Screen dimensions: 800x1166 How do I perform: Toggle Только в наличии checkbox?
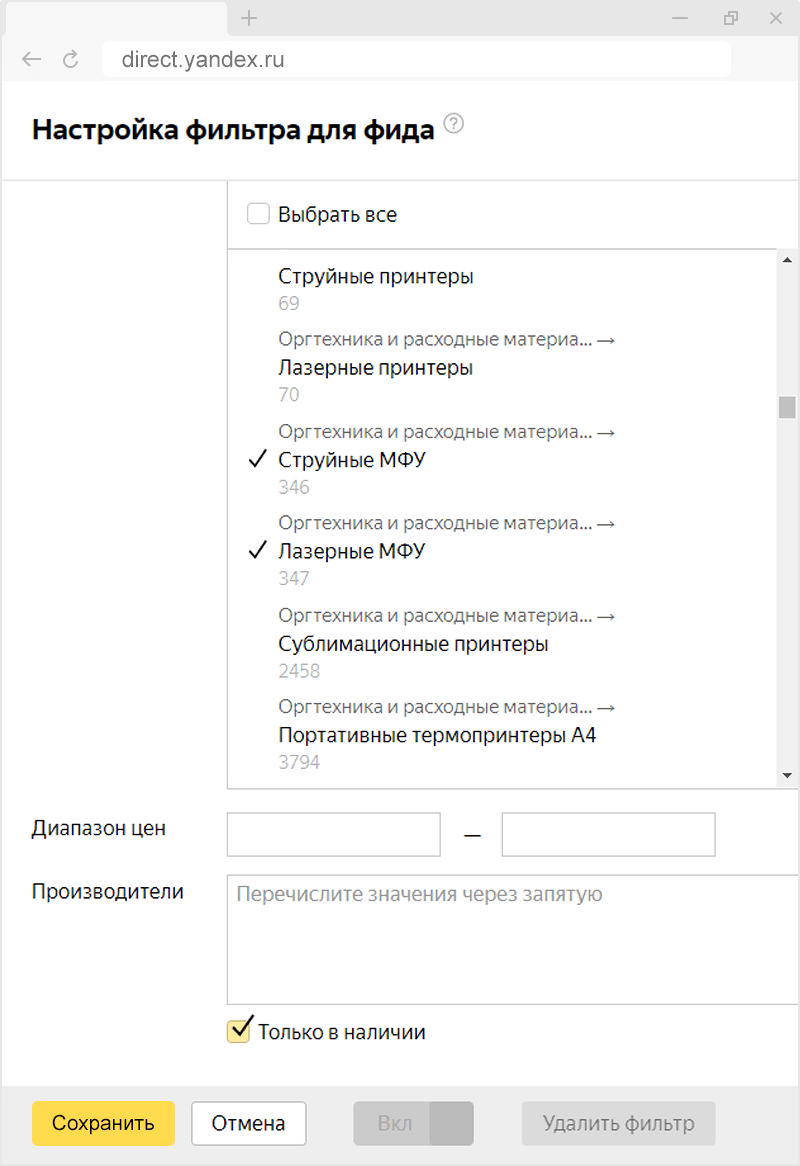238,1032
